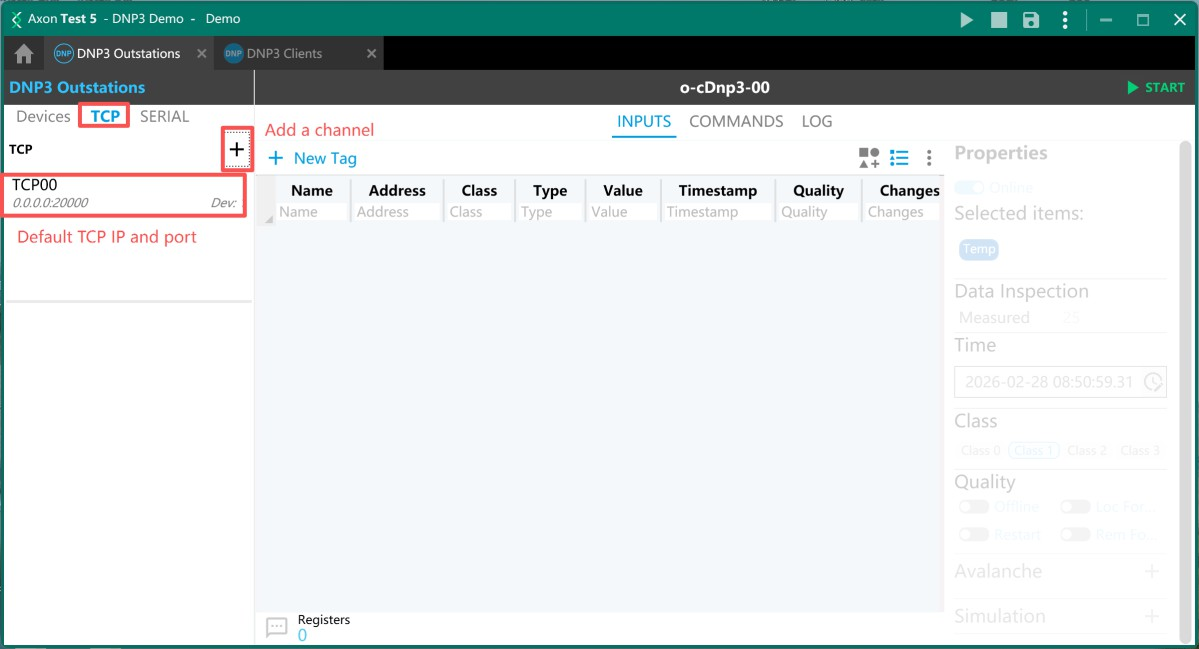Image resolution: width=1199 pixels, height=649 pixels.
Task: Expand the Simulation section
Action: click(x=1151, y=617)
